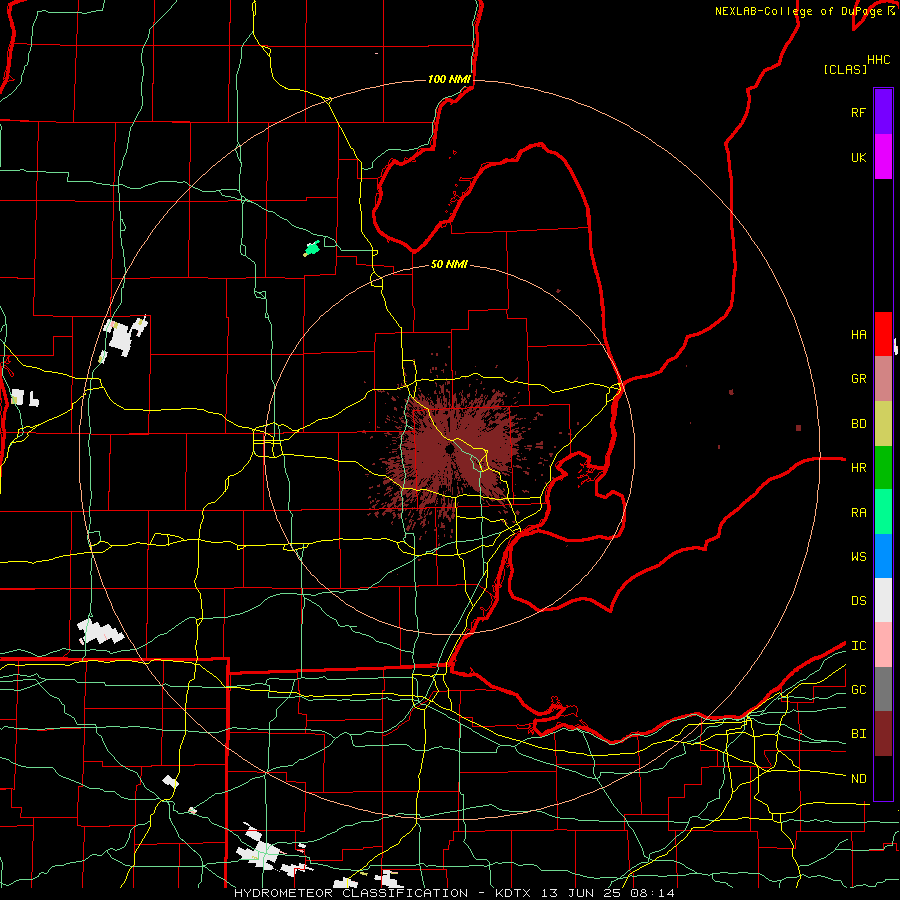Click the RA legend label
This screenshot has width=900, height=900.
(858, 512)
